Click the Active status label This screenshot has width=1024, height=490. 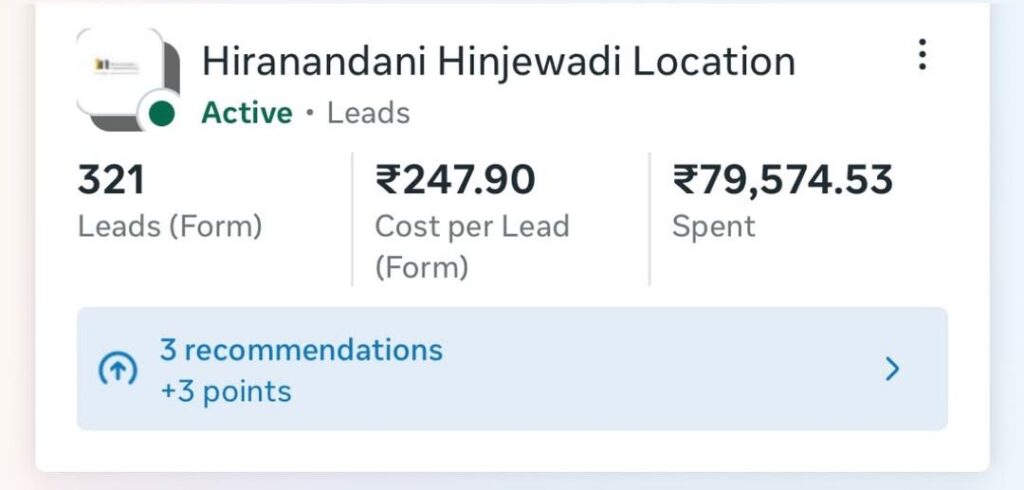click(x=247, y=113)
